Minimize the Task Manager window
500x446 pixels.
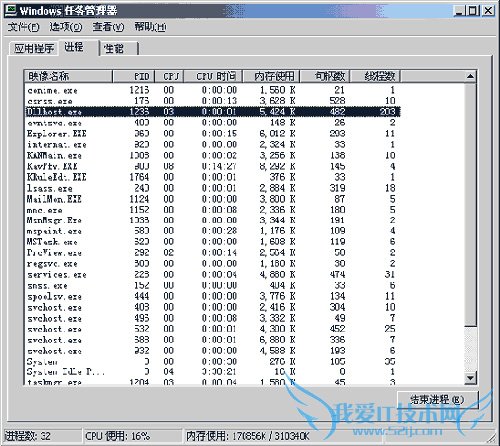[x=459, y=11]
